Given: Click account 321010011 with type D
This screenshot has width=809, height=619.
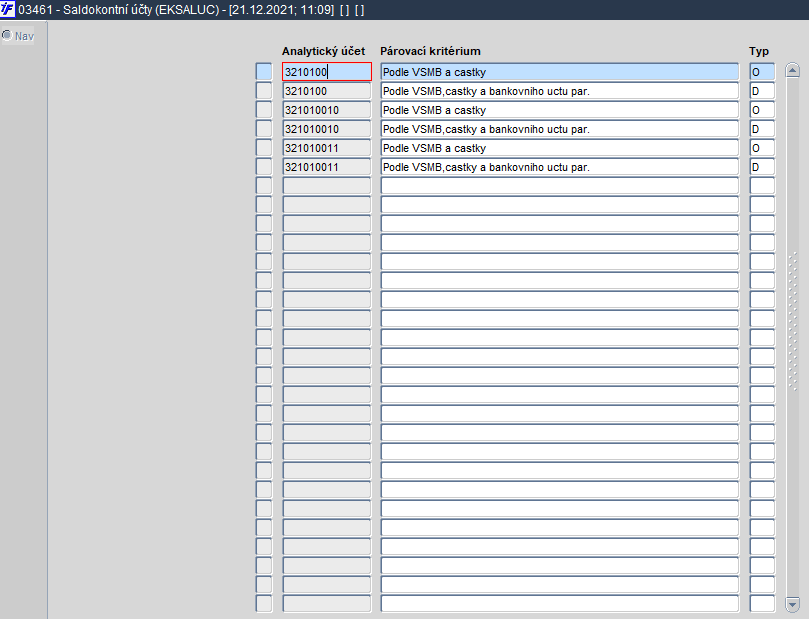Looking at the screenshot, I should coord(327,167).
